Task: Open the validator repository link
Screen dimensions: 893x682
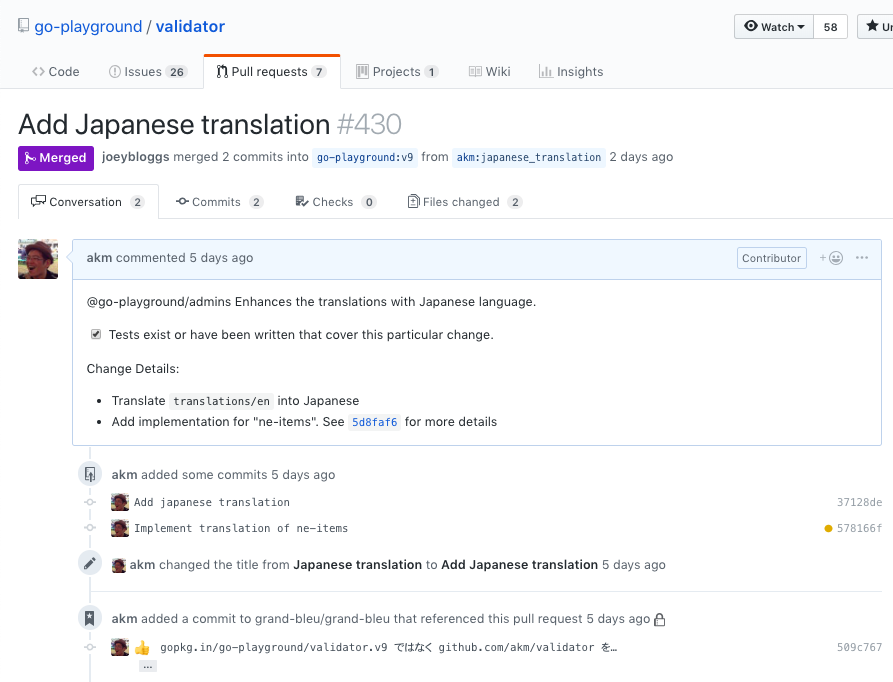Action: coord(190,27)
